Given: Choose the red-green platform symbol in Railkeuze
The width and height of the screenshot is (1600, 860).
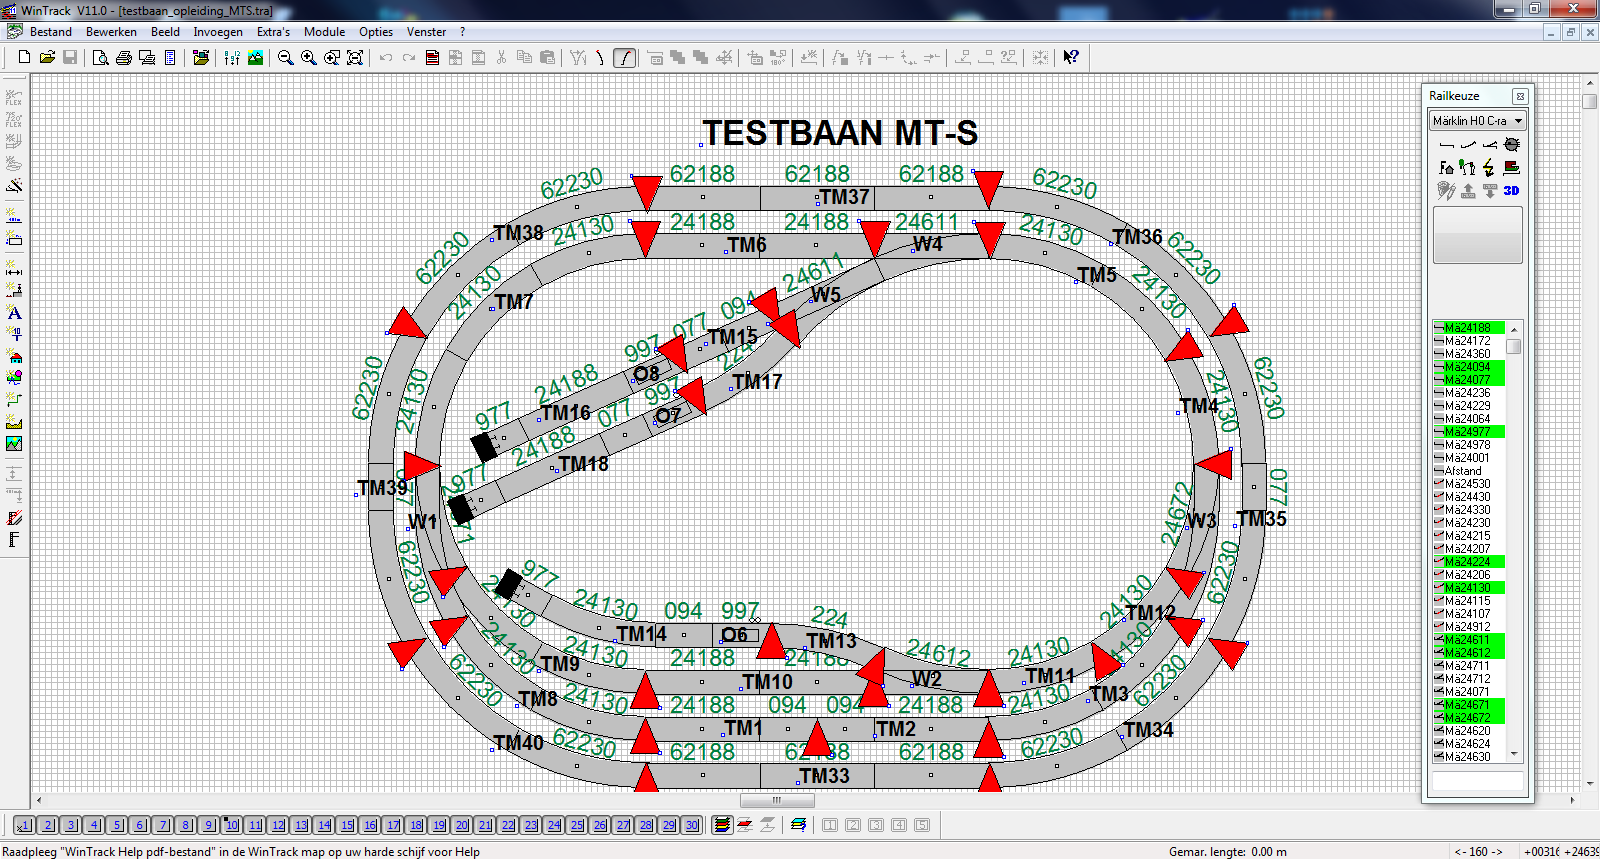Looking at the screenshot, I should click(1512, 168).
